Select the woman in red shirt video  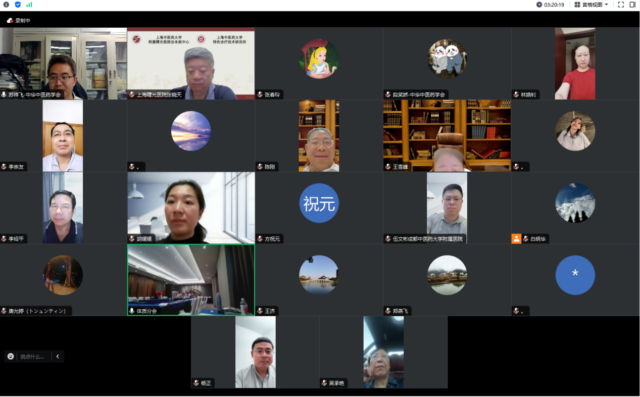[x=575, y=64]
